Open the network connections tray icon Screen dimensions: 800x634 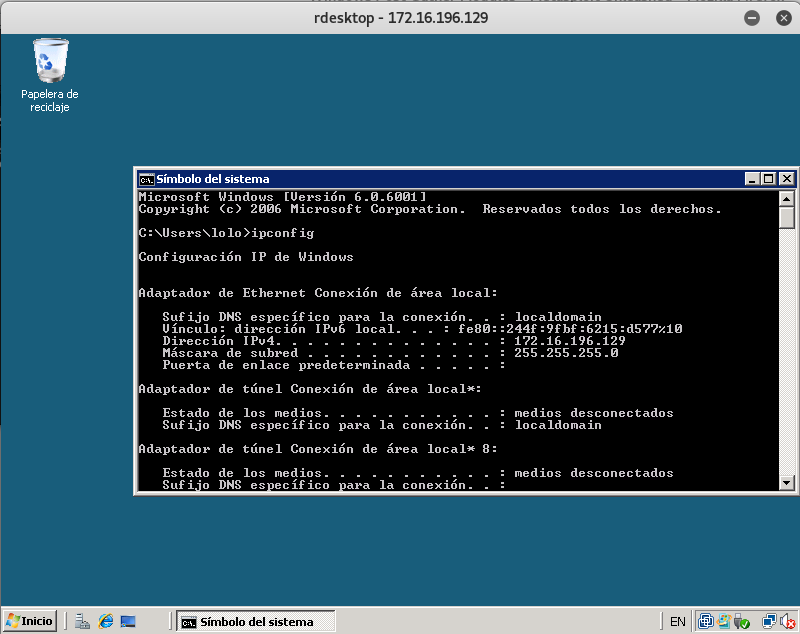769,621
